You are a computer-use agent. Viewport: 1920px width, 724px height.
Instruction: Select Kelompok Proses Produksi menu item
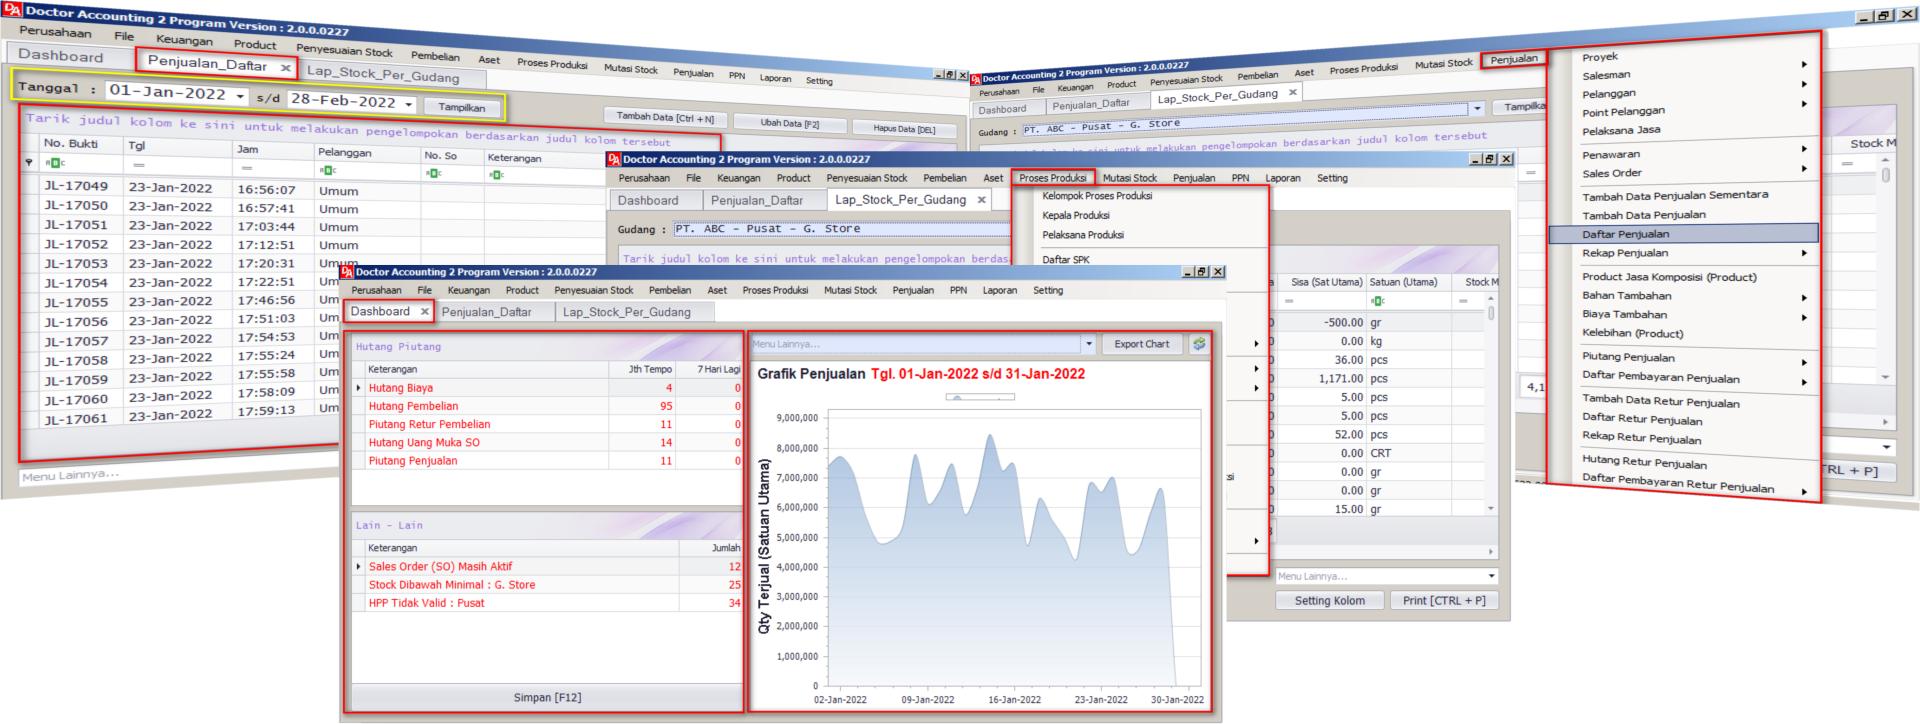coord(1097,196)
